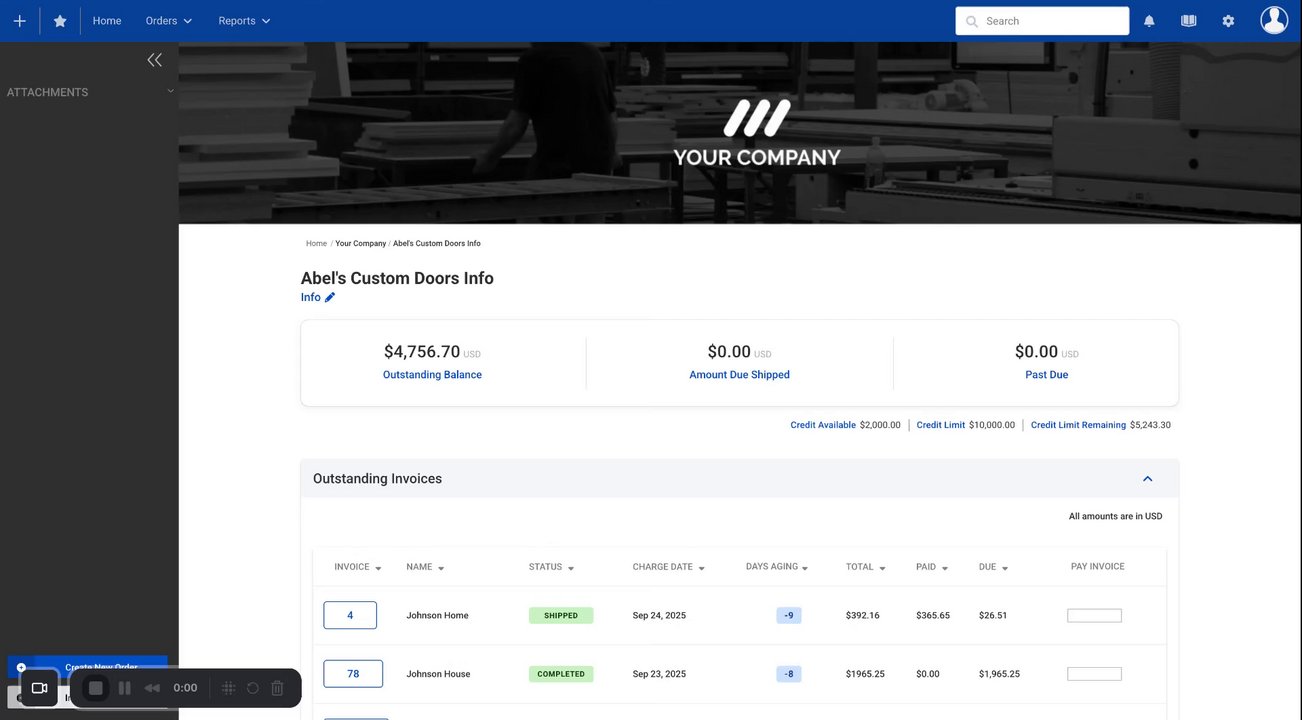
Task: Click Create New Order button
Action: point(87,667)
